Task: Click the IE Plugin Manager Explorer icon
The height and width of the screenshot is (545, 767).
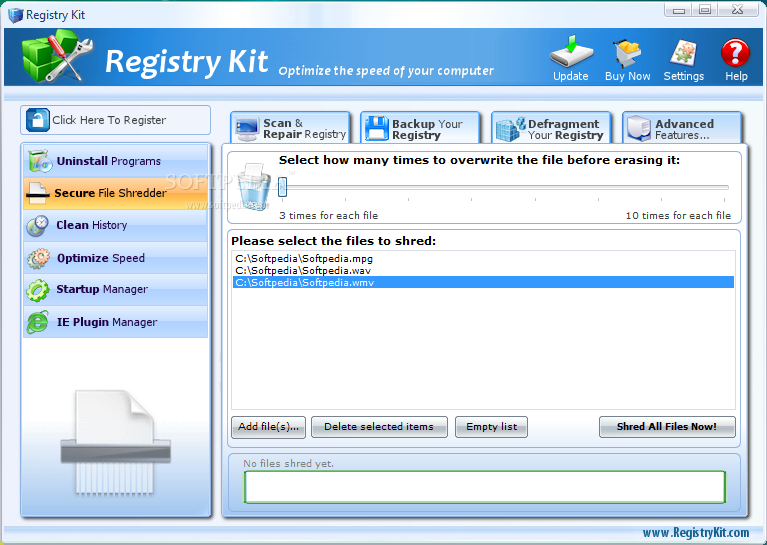Action: pos(38,322)
